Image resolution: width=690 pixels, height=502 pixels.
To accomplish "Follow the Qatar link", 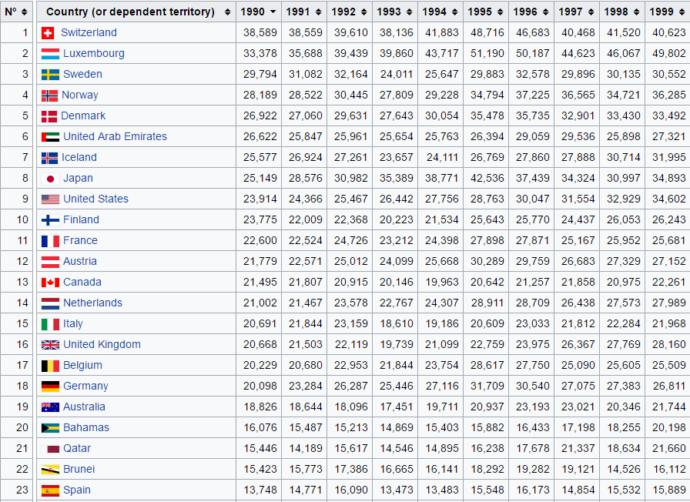I will point(77,448).
